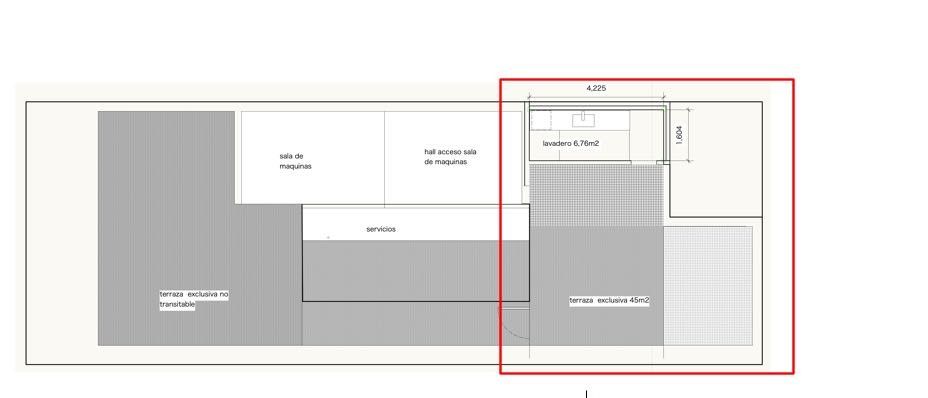Click the 'terraza exclusiva no transitable' label
The width and height of the screenshot is (928, 398).
pos(194,299)
